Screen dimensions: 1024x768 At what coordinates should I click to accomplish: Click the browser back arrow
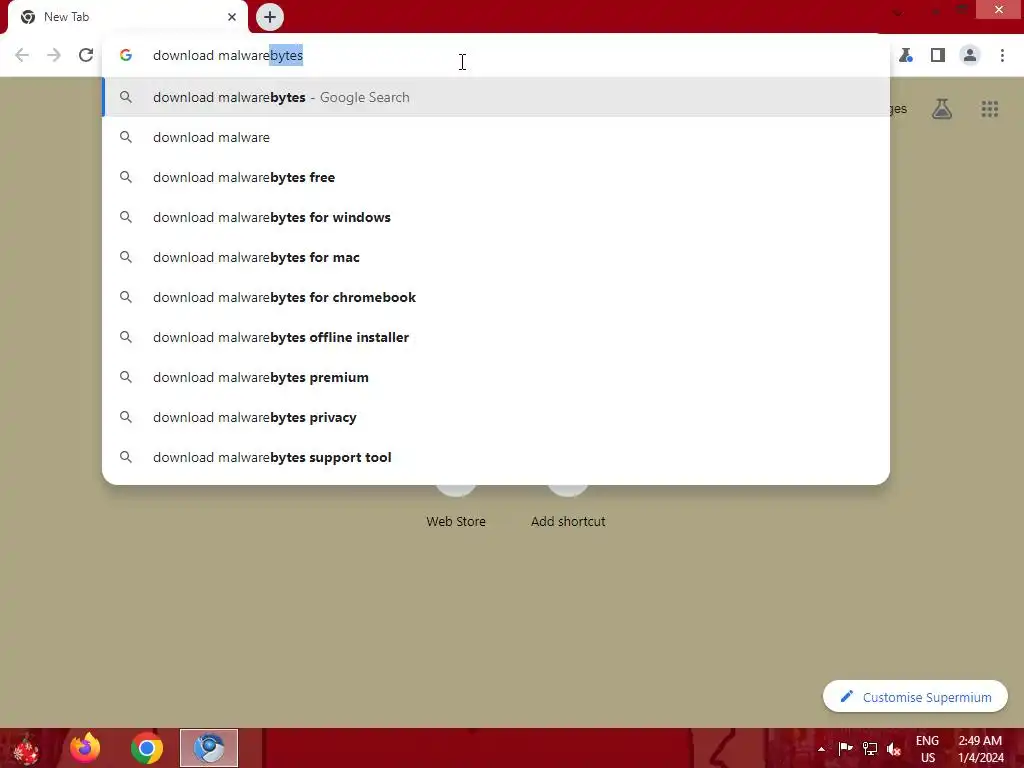point(22,56)
